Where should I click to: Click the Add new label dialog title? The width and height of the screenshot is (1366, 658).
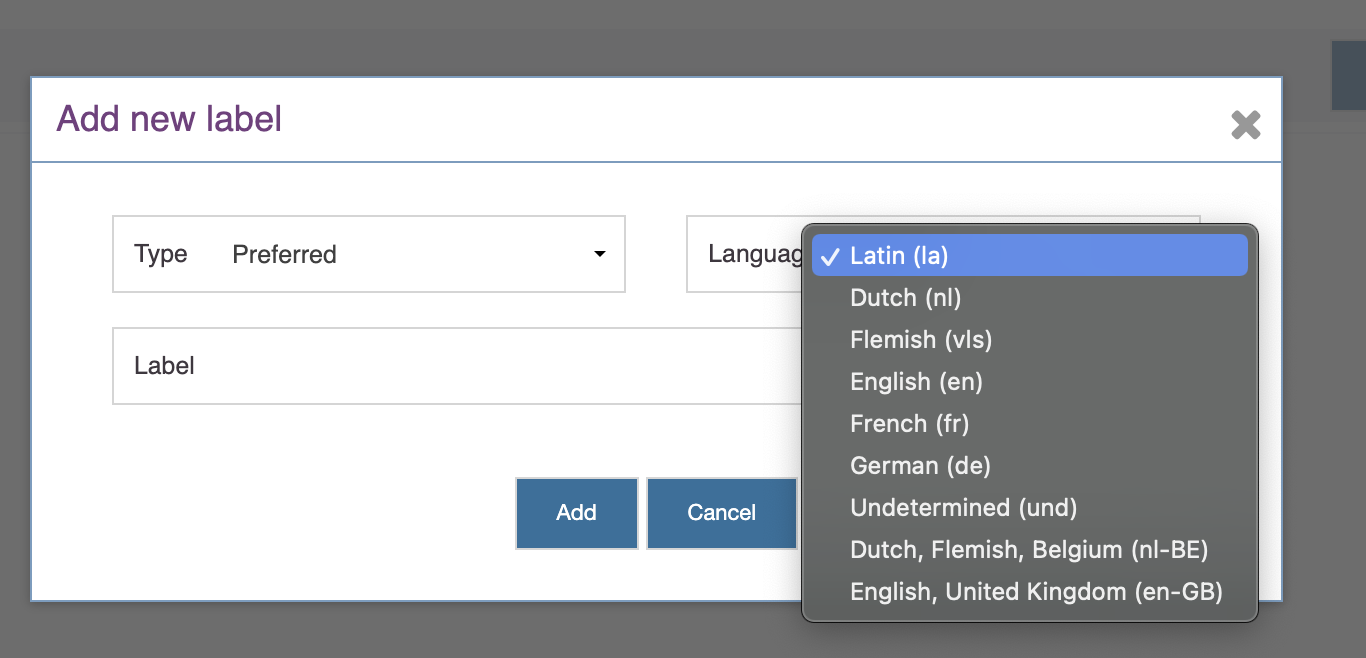pos(168,118)
